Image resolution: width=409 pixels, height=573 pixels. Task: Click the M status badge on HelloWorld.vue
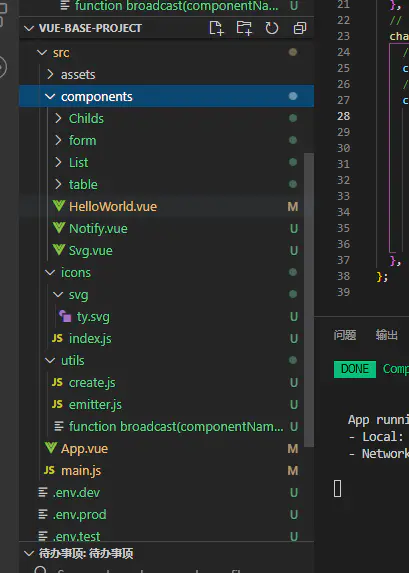click(x=293, y=206)
